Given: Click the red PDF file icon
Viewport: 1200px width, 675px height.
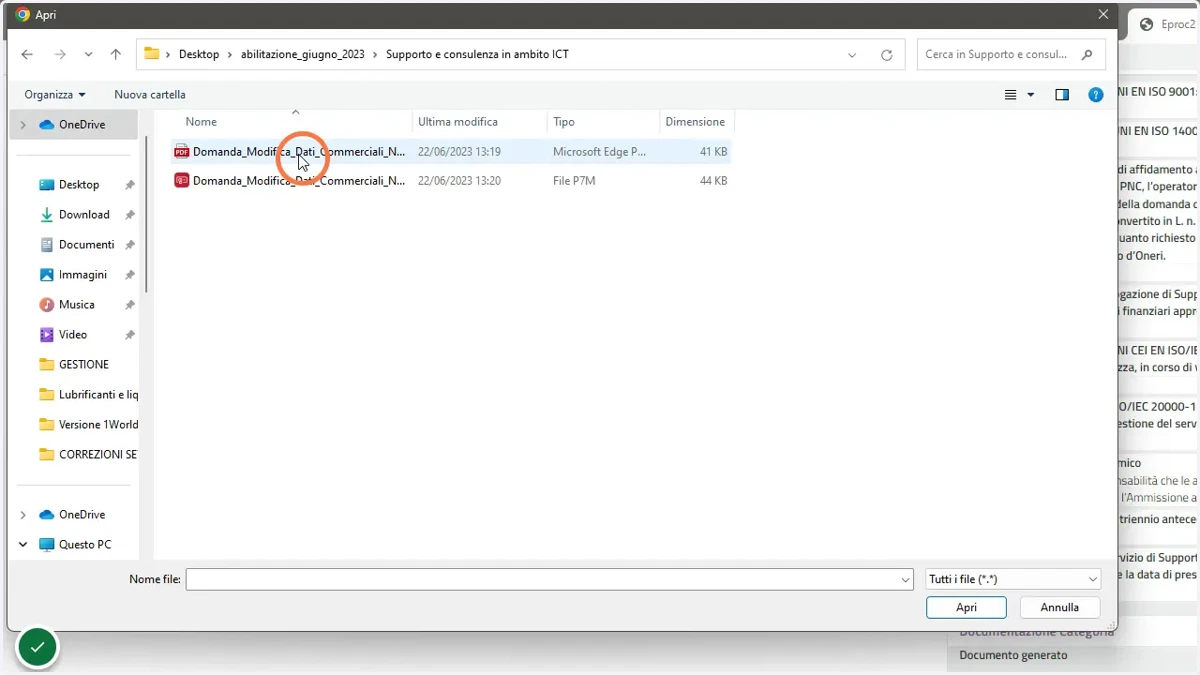Looking at the screenshot, I should [x=181, y=152].
